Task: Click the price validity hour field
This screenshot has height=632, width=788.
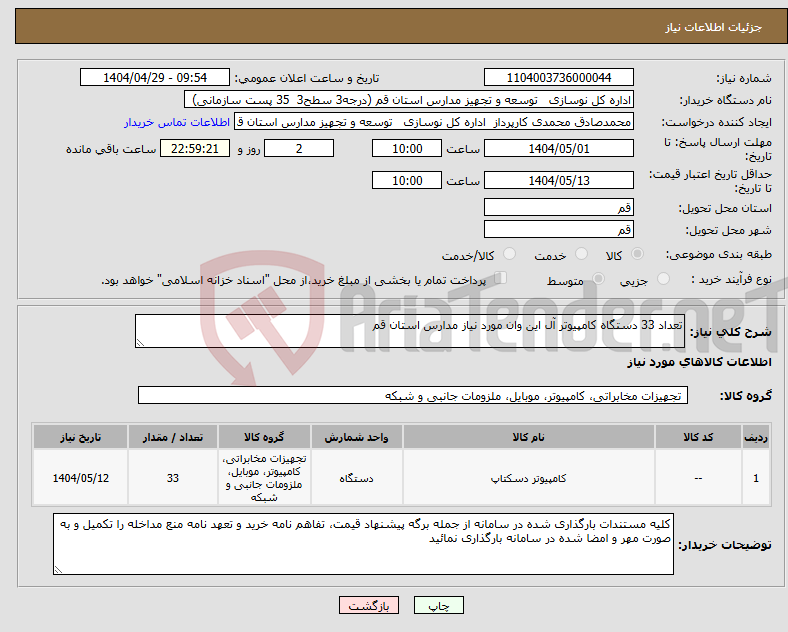Action: tap(407, 180)
